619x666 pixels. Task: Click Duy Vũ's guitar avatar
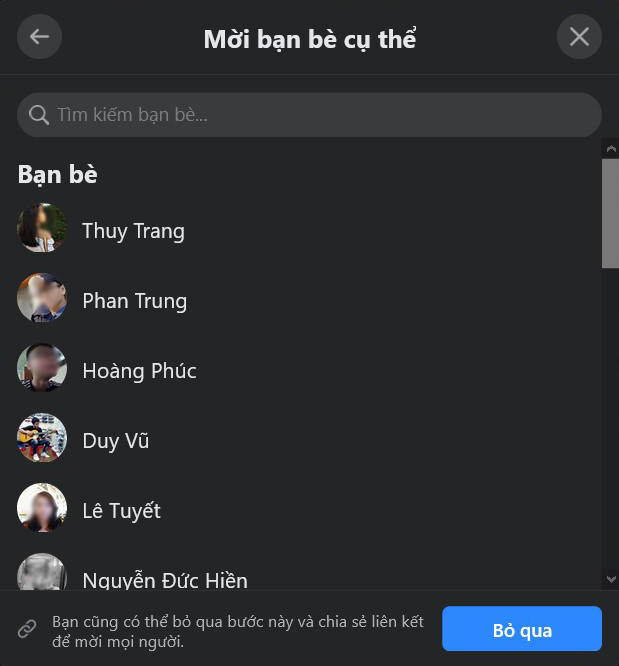click(42, 437)
